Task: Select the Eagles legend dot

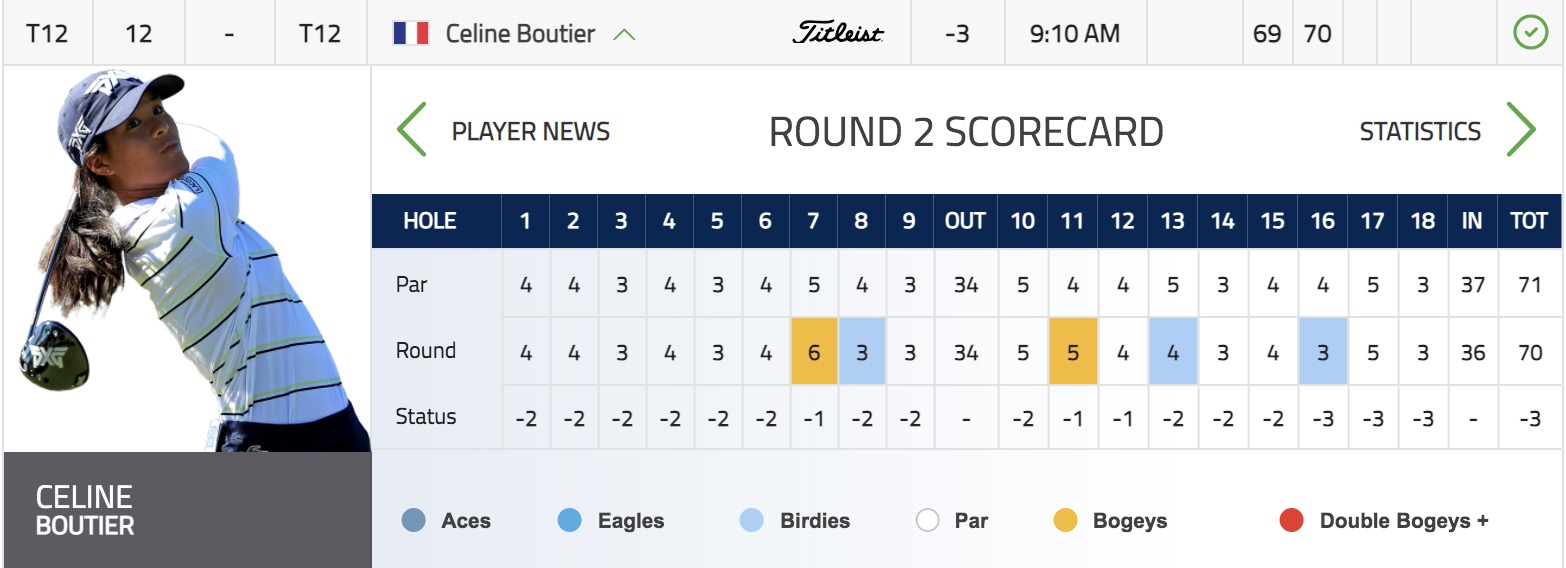Action: click(x=570, y=520)
